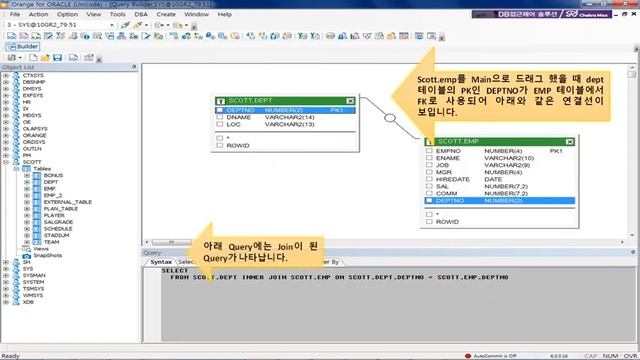Check the LOC column checkbox
Image resolution: width=640 pixels, height=360 pixels.
(220, 124)
